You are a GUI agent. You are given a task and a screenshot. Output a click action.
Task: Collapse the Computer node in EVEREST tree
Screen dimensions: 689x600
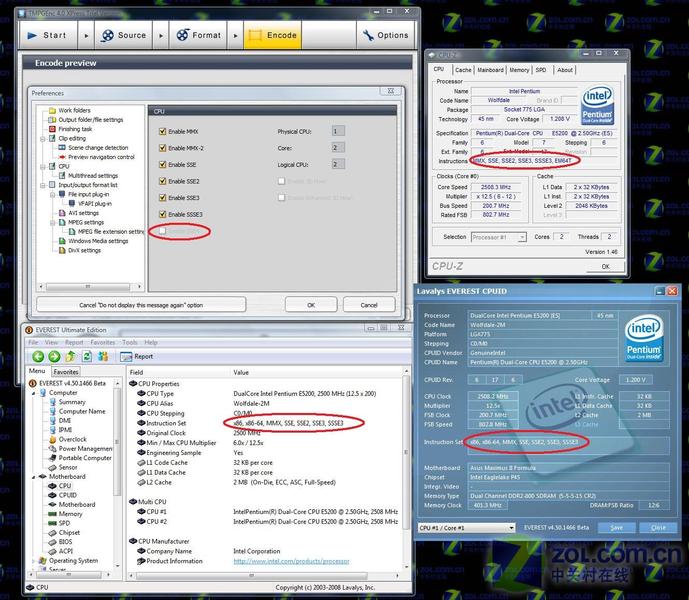tap(34, 393)
